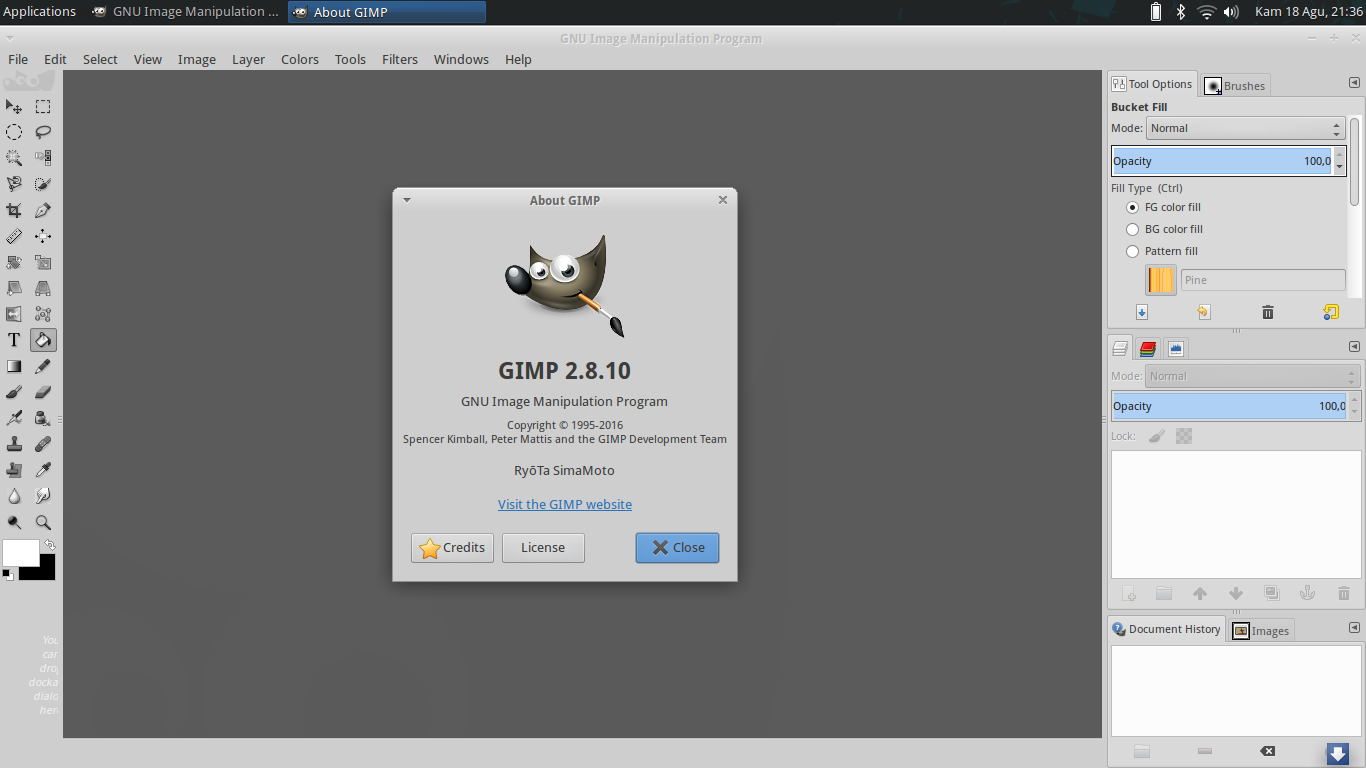Select the Align tool
Viewport: 1366px width, 768px height.
coord(43,236)
